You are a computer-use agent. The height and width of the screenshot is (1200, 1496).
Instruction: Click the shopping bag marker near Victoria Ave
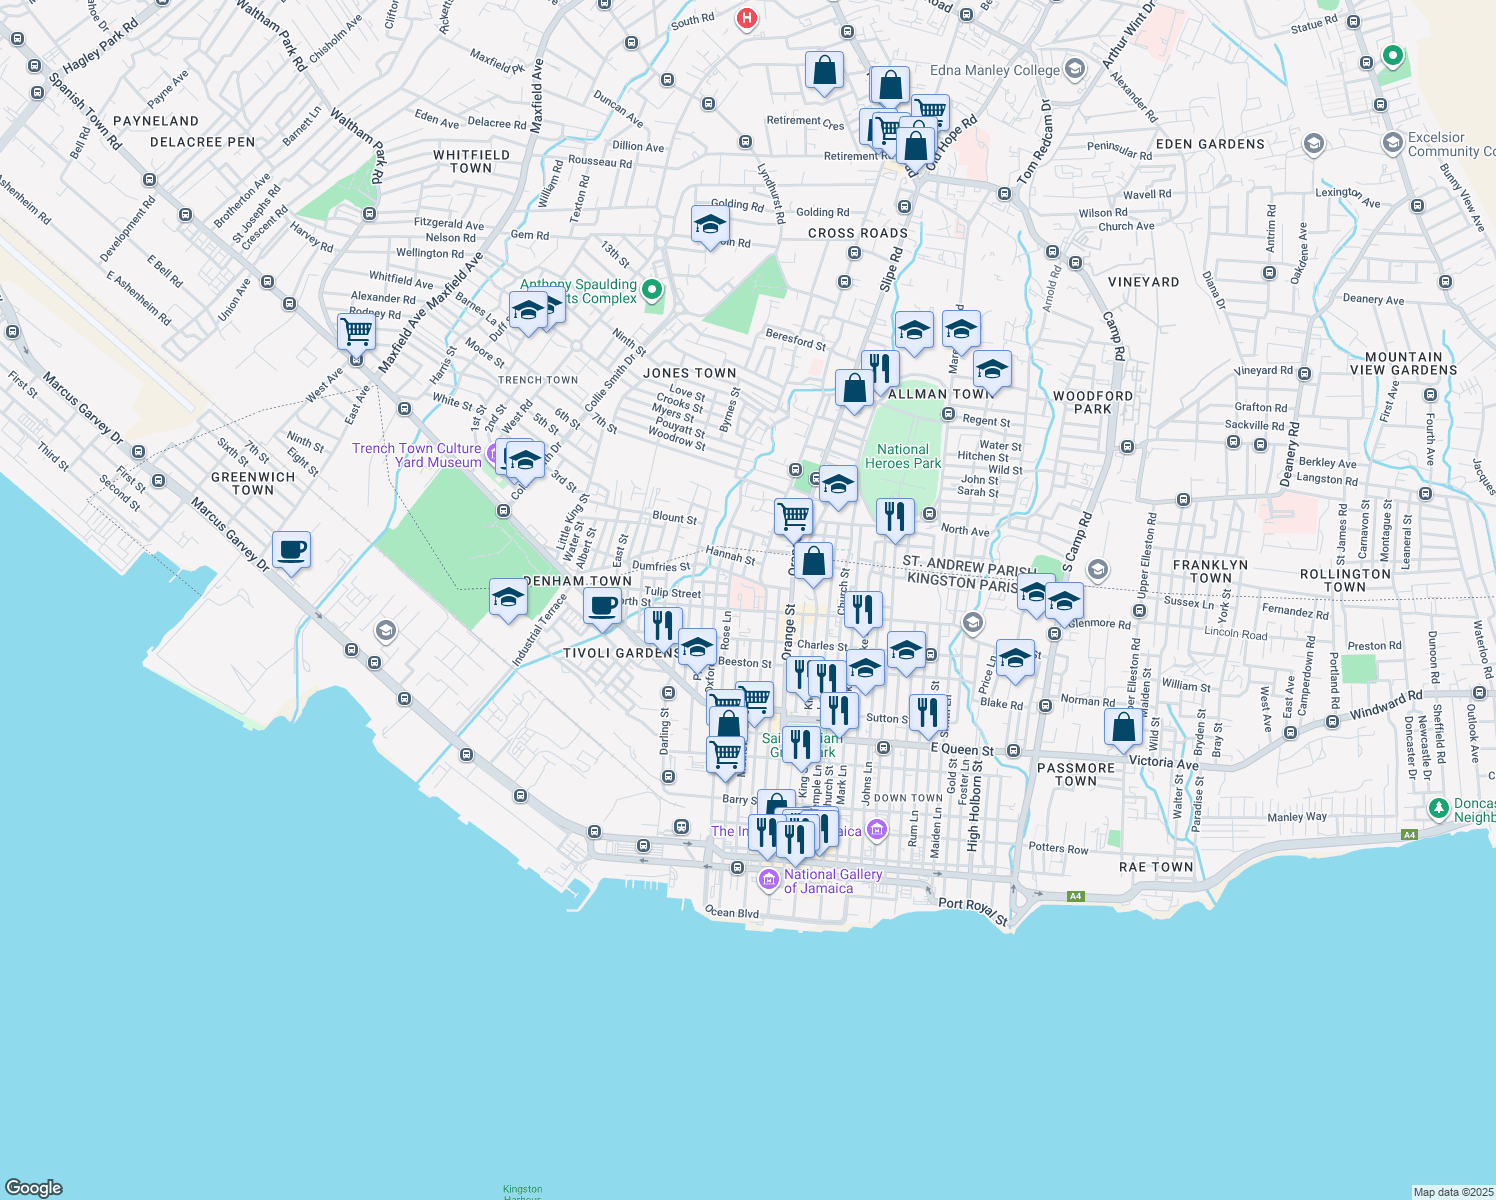pyautogui.click(x=1123, y=728)
